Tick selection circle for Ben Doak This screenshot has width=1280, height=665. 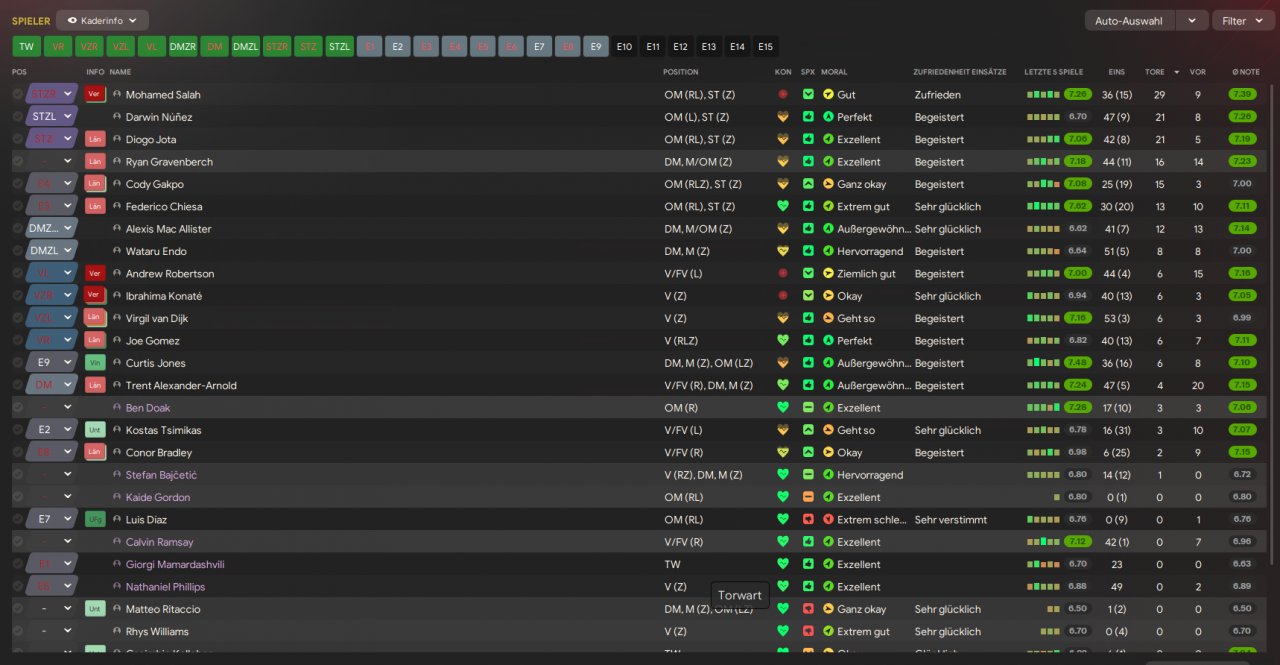[x=18, y=408]
